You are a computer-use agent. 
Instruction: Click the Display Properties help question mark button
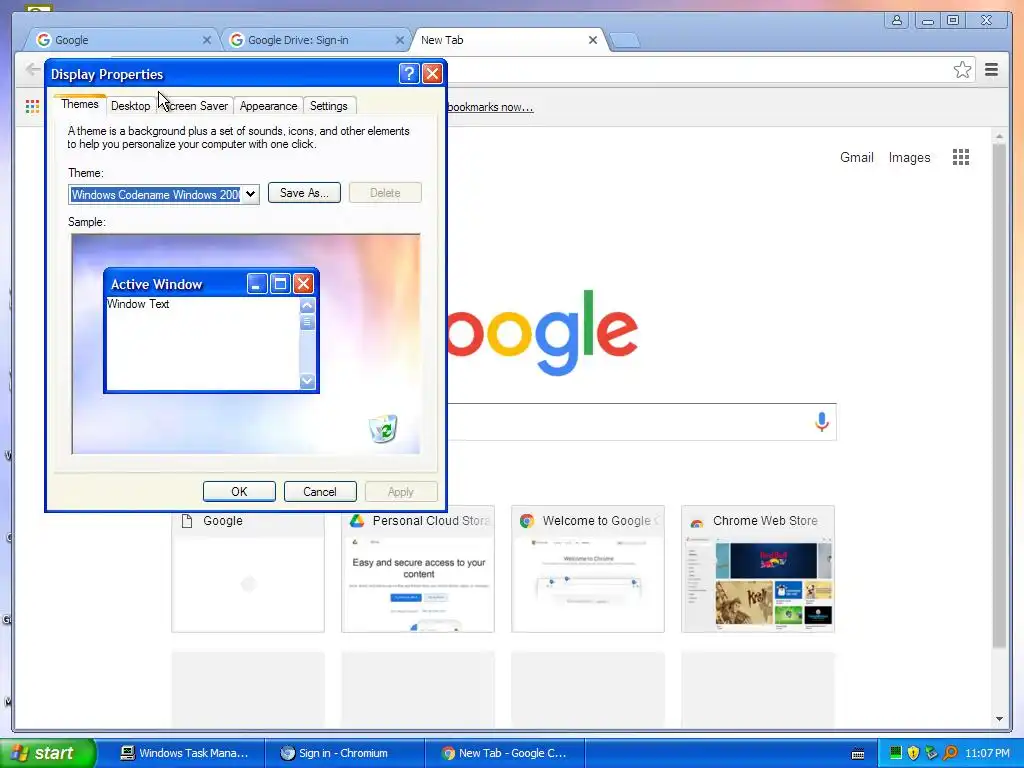409,74
